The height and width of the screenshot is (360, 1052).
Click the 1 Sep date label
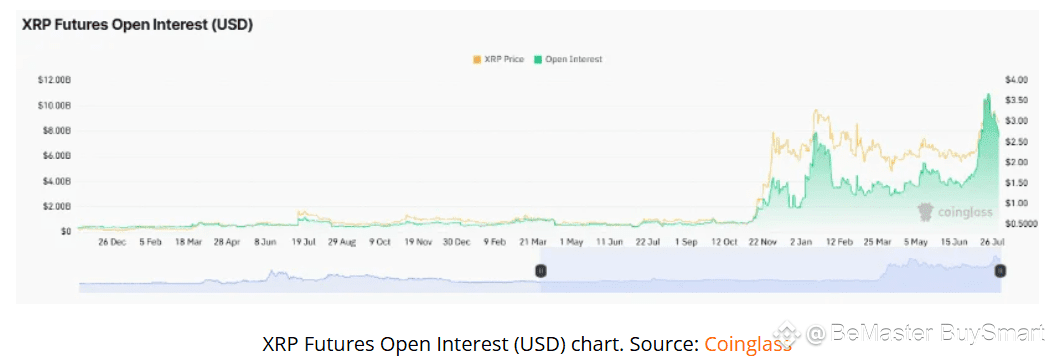pyautogui.click(x=686, y=241)
